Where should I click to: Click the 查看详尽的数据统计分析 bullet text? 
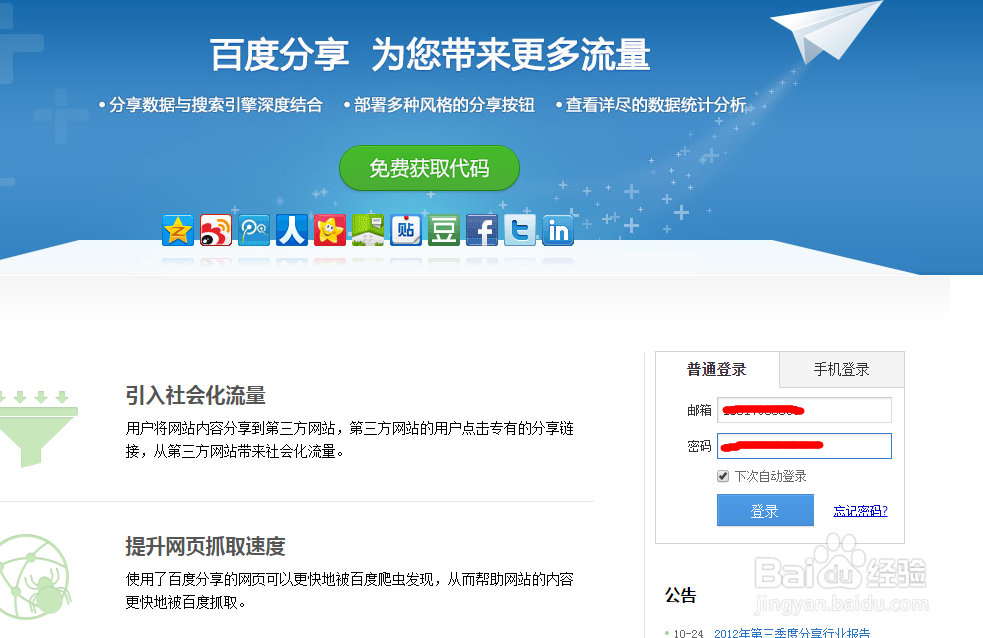(x=656, y=105)
